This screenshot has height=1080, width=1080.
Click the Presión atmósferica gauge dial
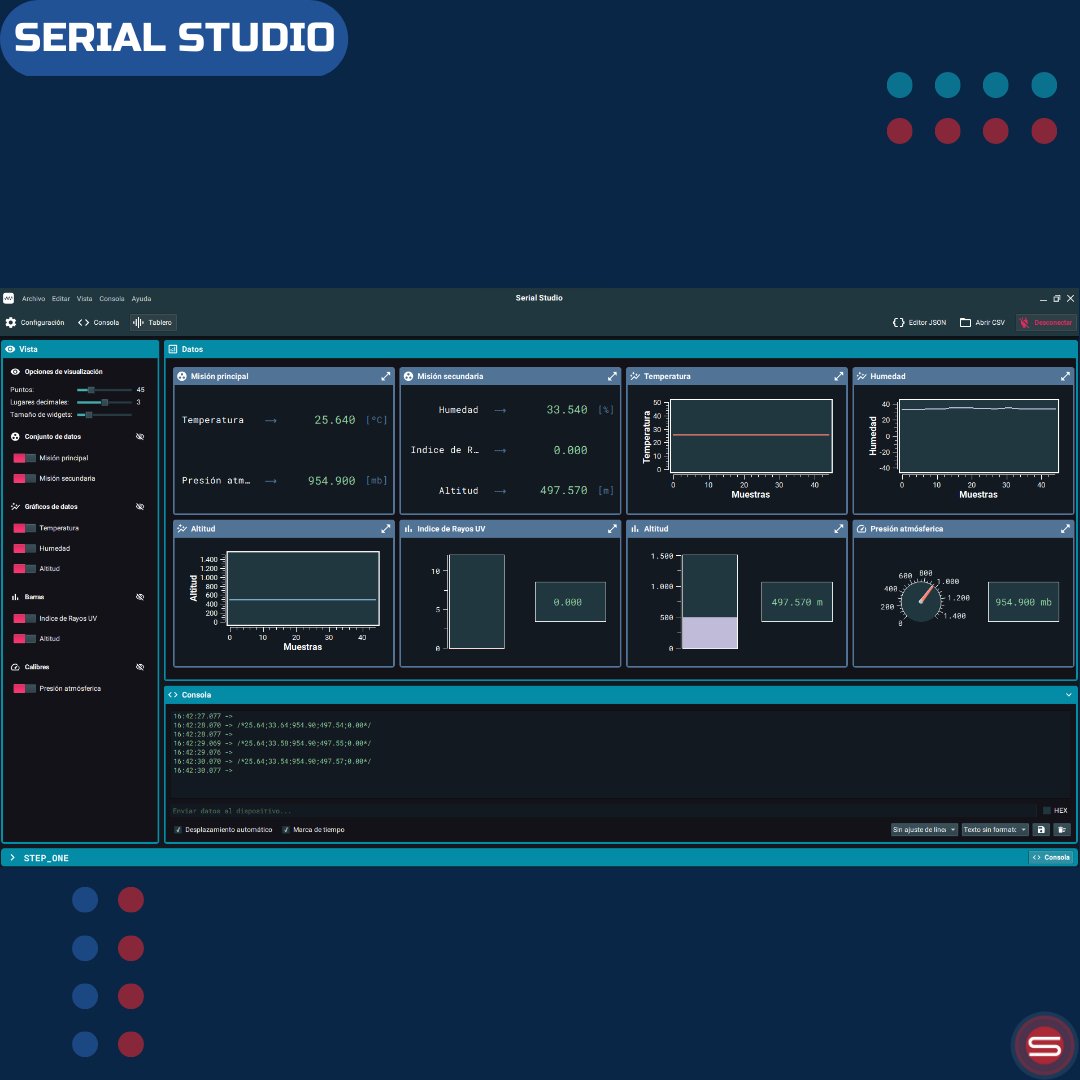click(922, 601)
